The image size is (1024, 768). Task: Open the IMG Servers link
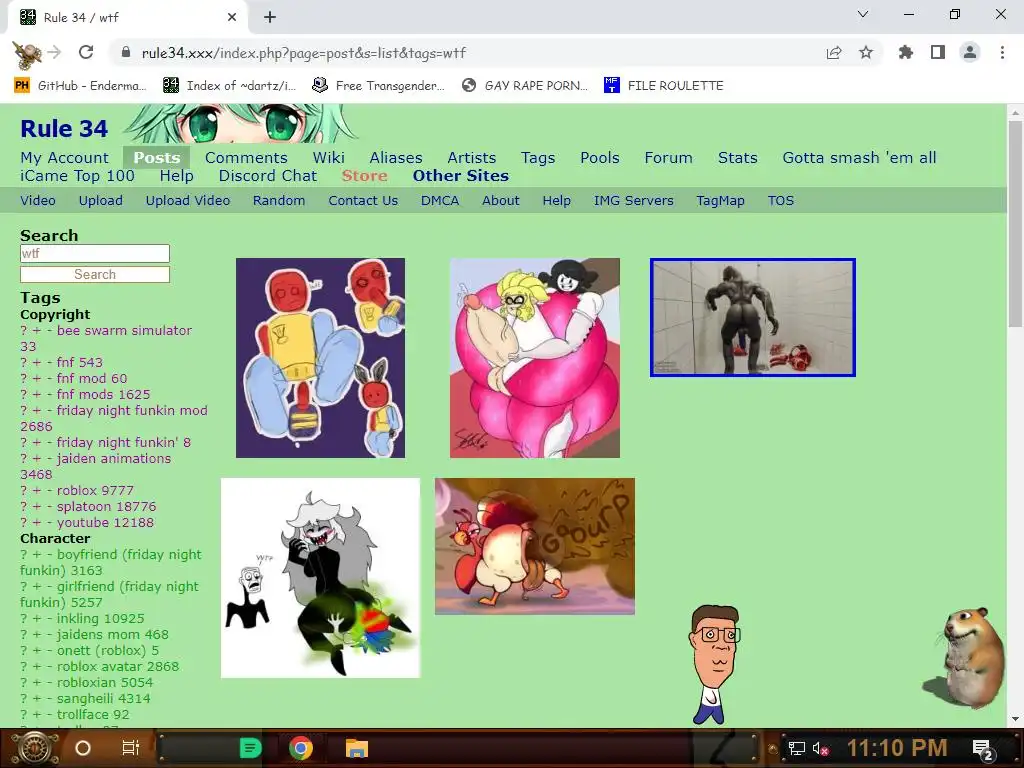(x=633, y=200)
